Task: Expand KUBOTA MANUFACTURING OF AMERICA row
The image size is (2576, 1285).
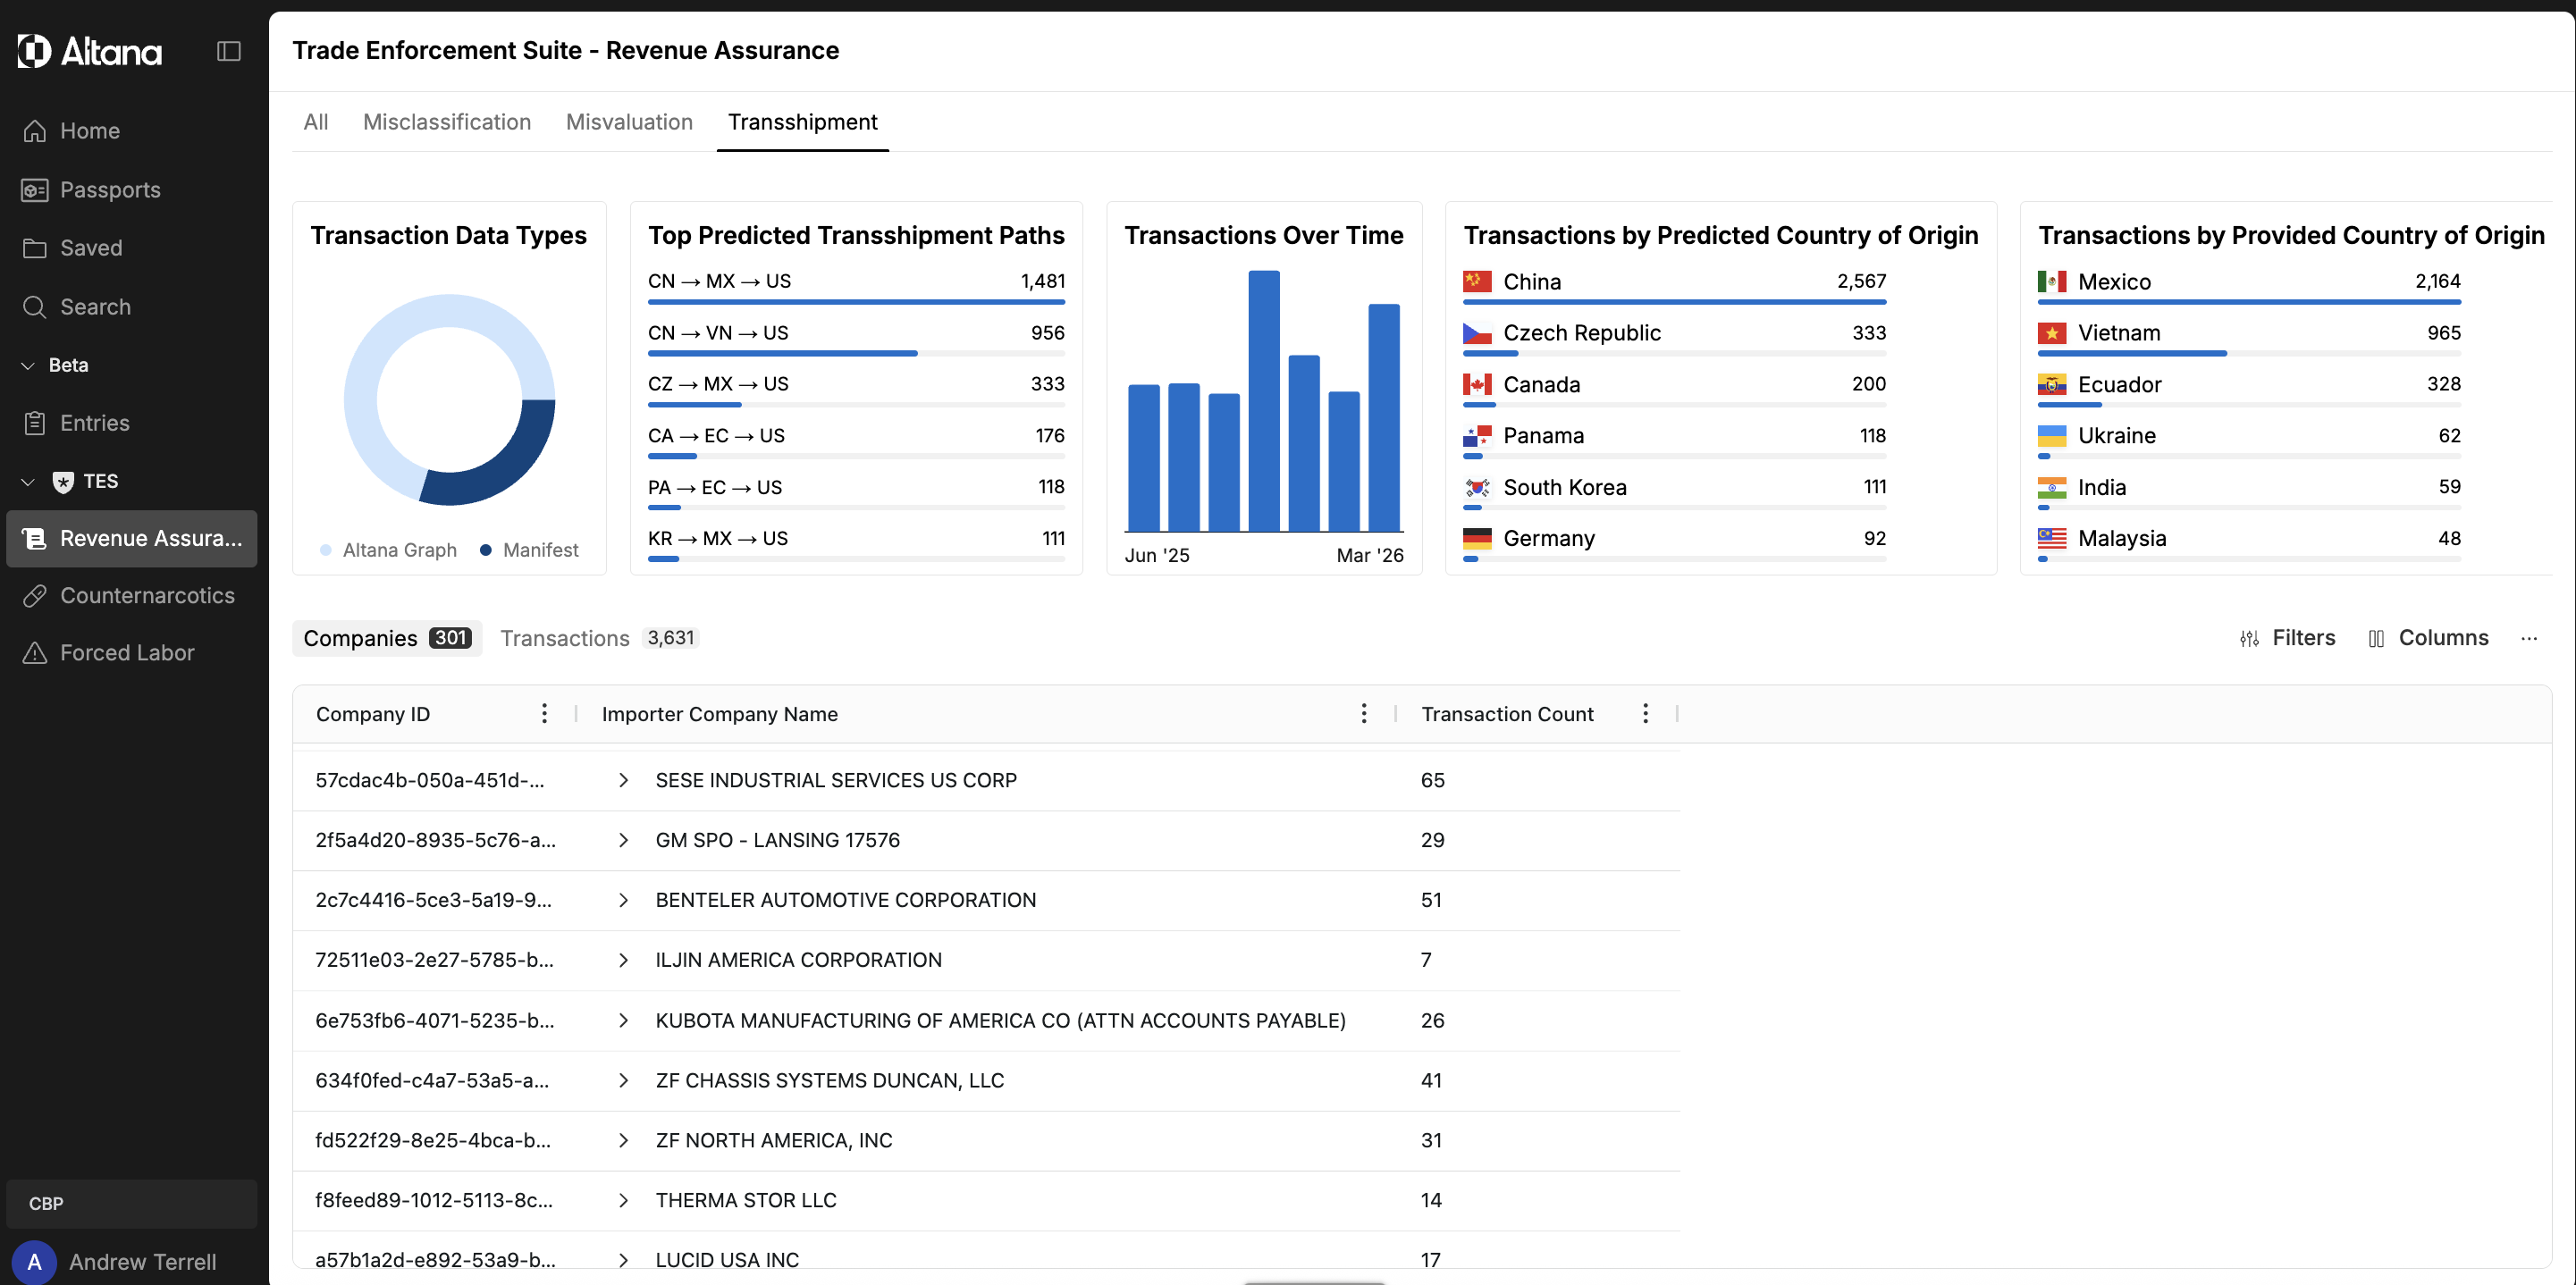Action: pos(623,1020)
